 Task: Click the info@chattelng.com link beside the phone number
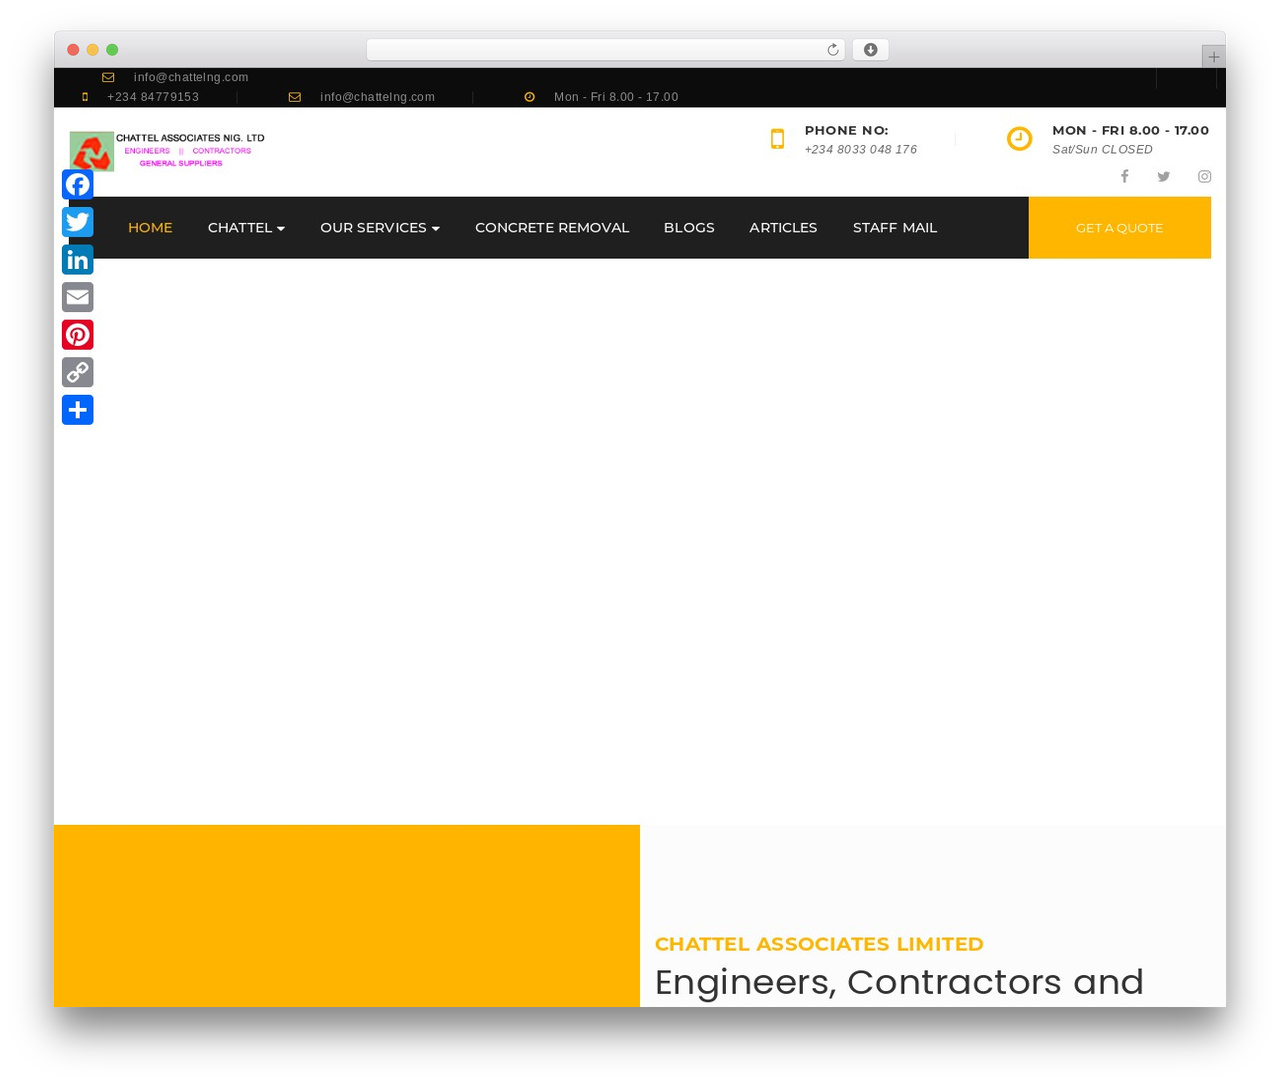point(377,97)
